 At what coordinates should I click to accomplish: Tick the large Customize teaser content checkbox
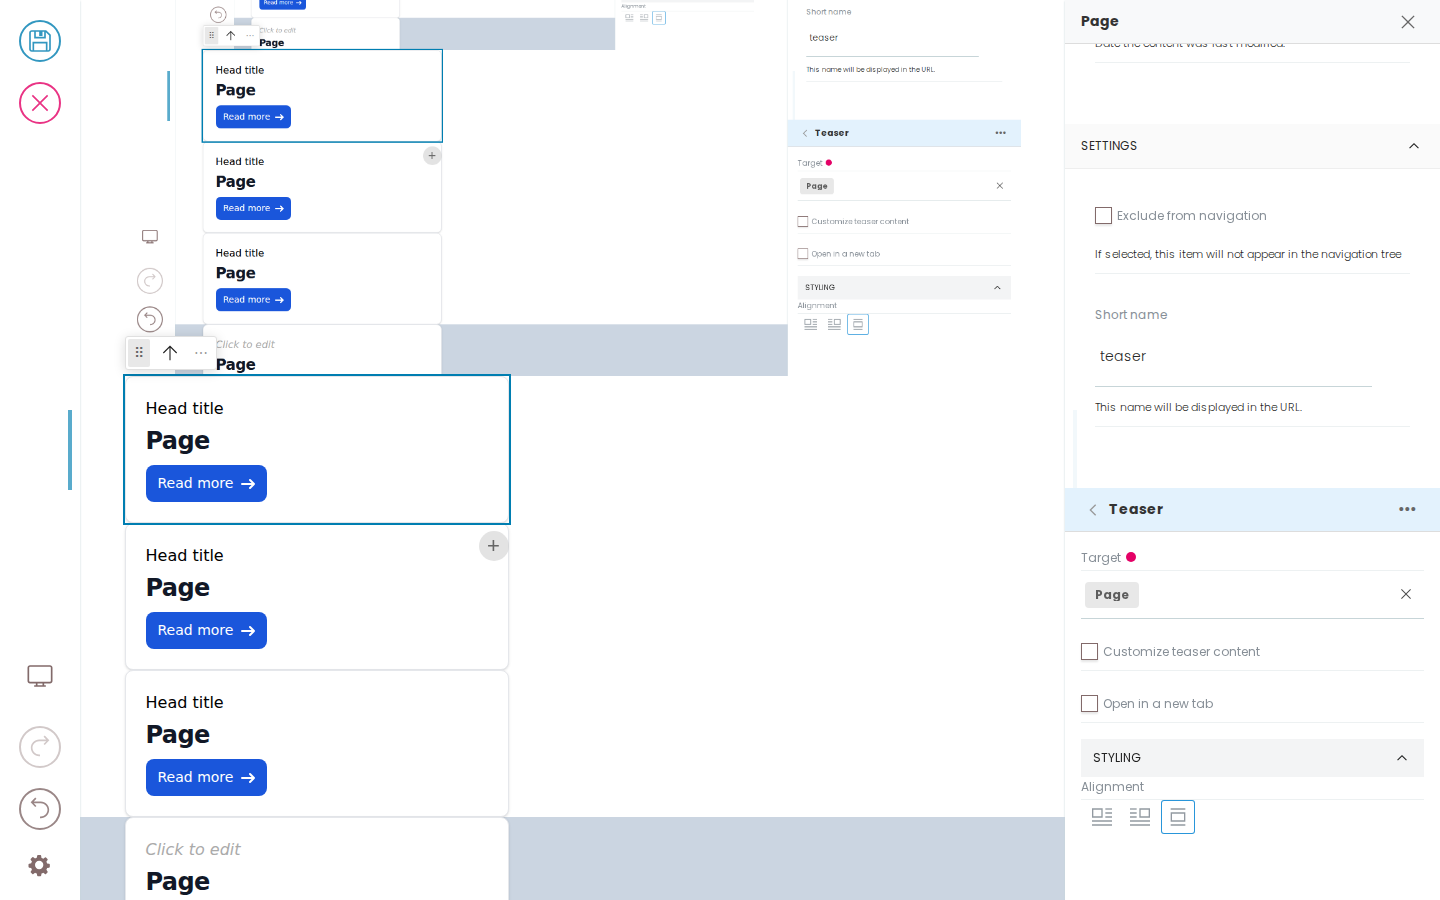coord(1090,652)
